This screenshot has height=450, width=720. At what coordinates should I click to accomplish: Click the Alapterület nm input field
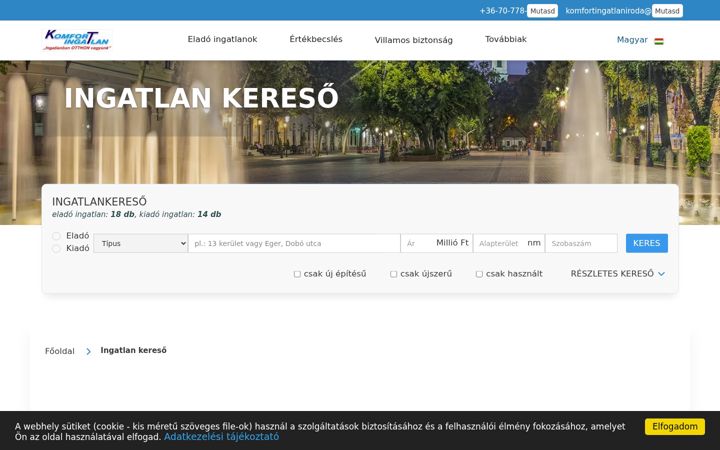[x=509, y=243]
